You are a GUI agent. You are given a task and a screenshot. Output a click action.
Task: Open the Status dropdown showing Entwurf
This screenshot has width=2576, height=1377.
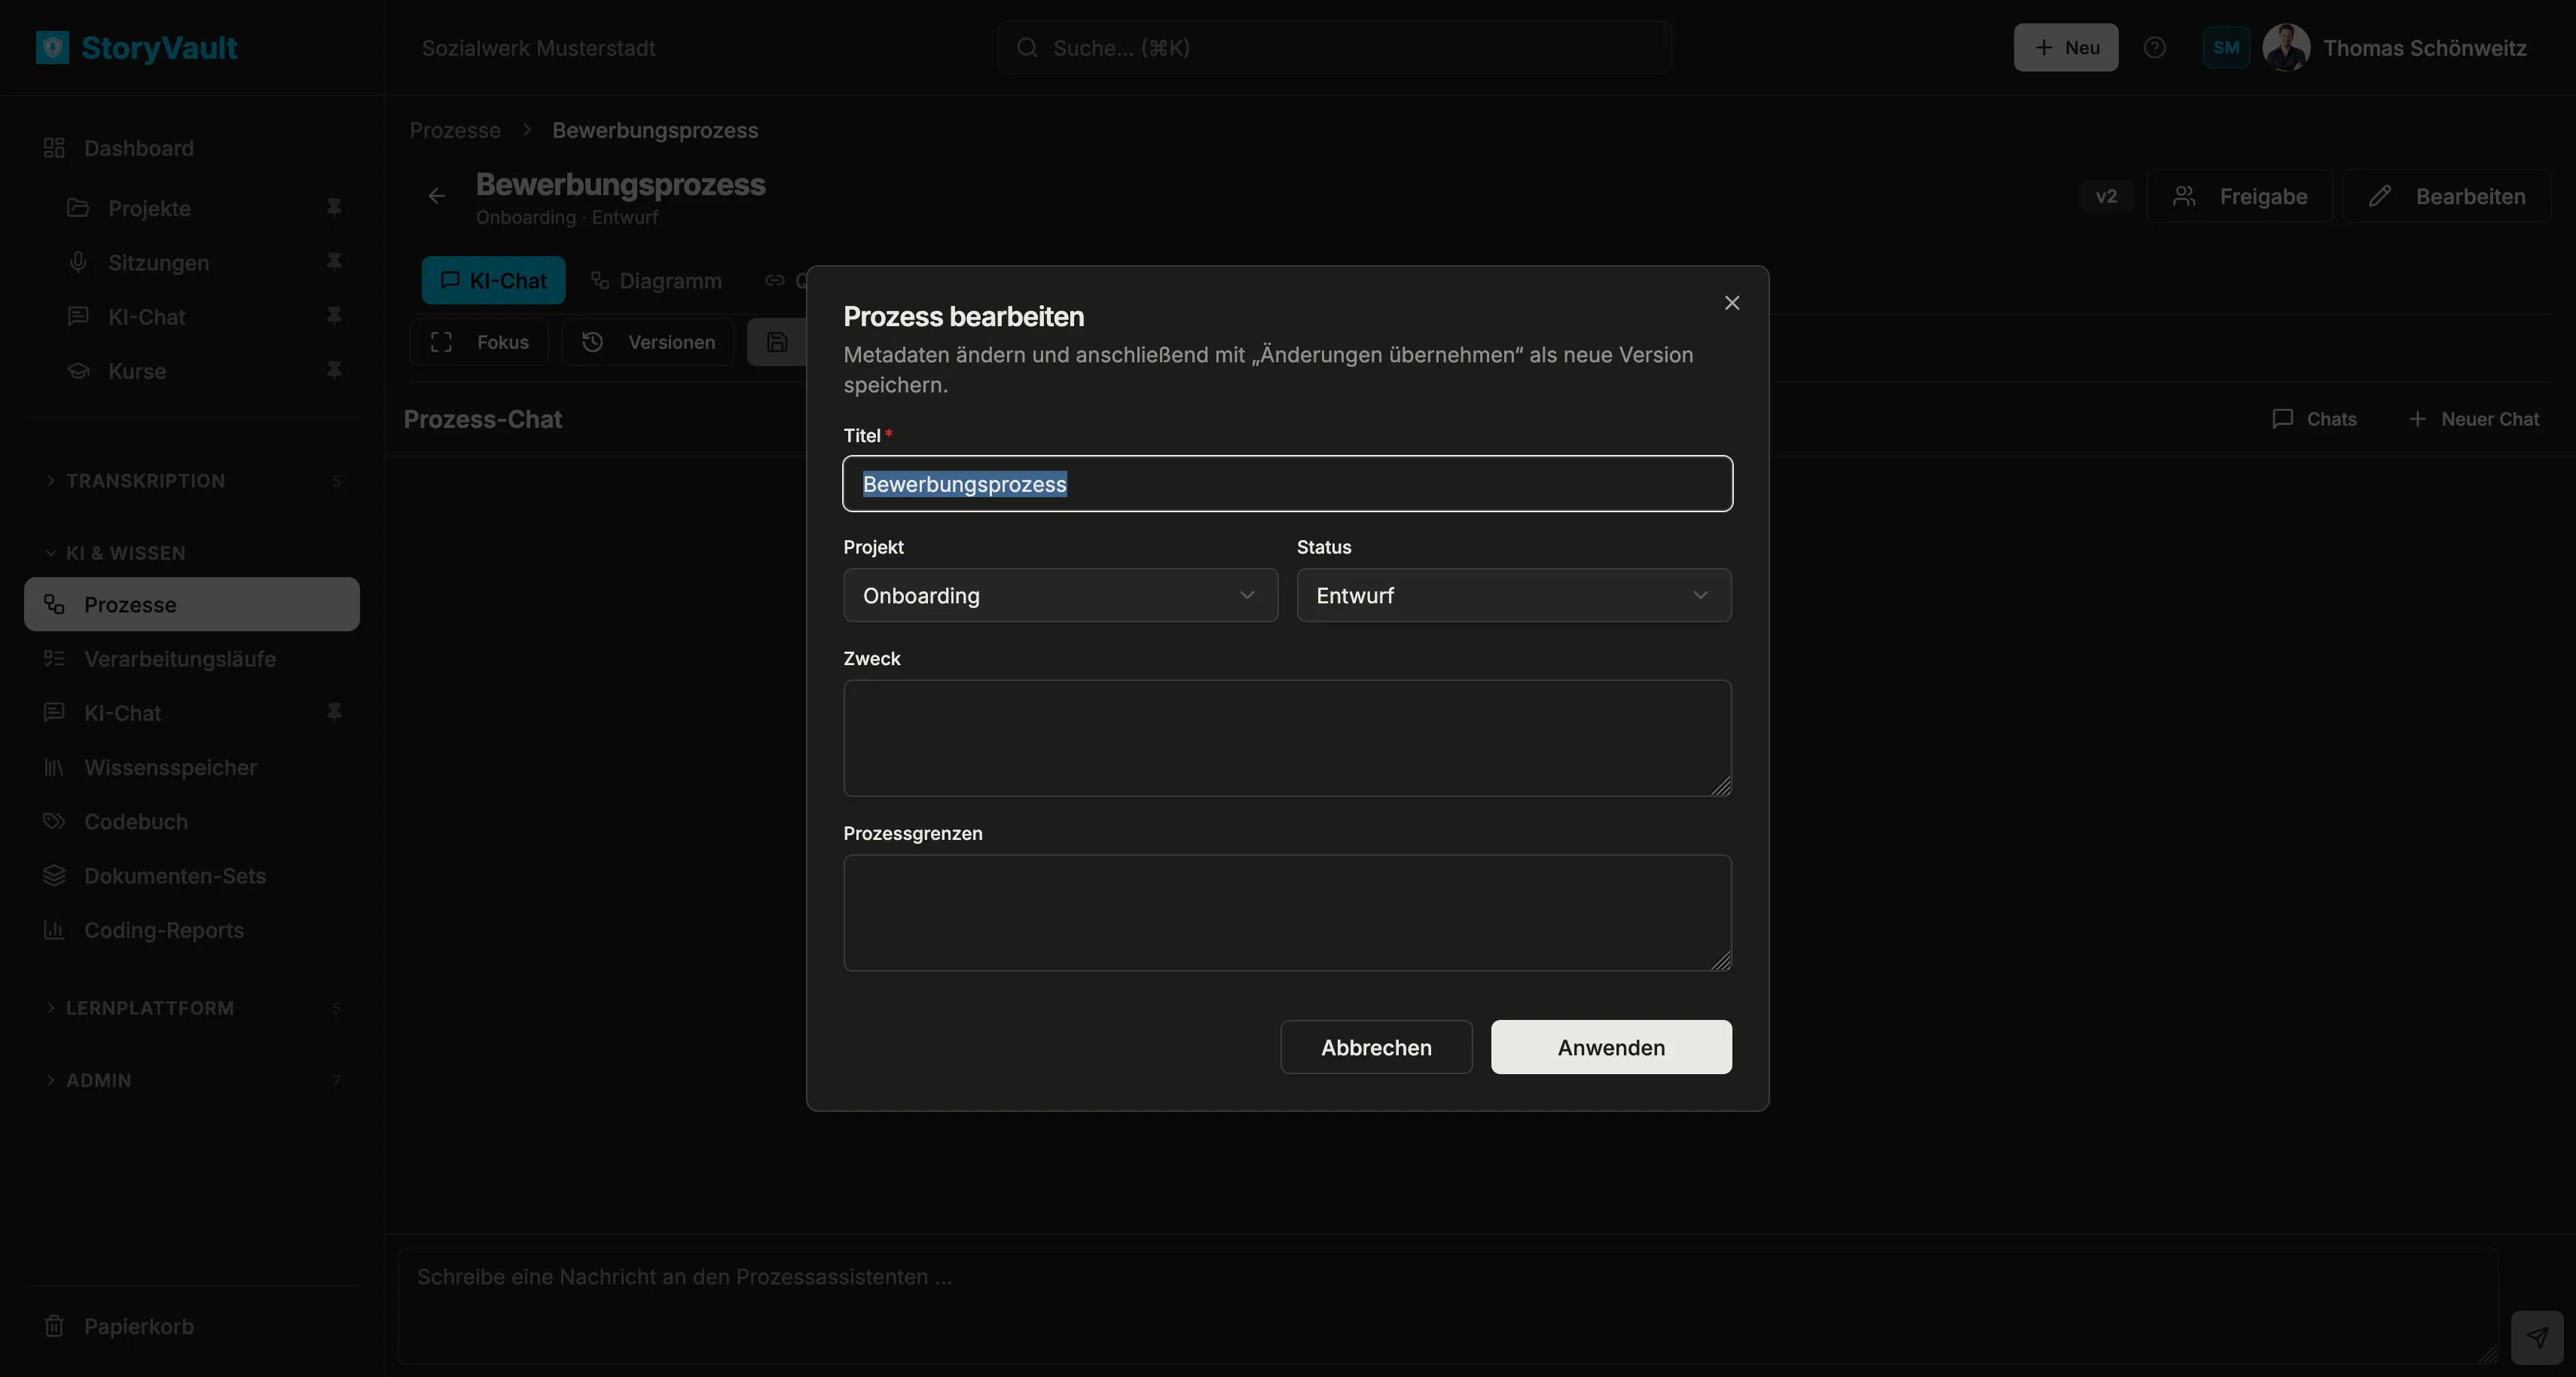pos(1514,595)
